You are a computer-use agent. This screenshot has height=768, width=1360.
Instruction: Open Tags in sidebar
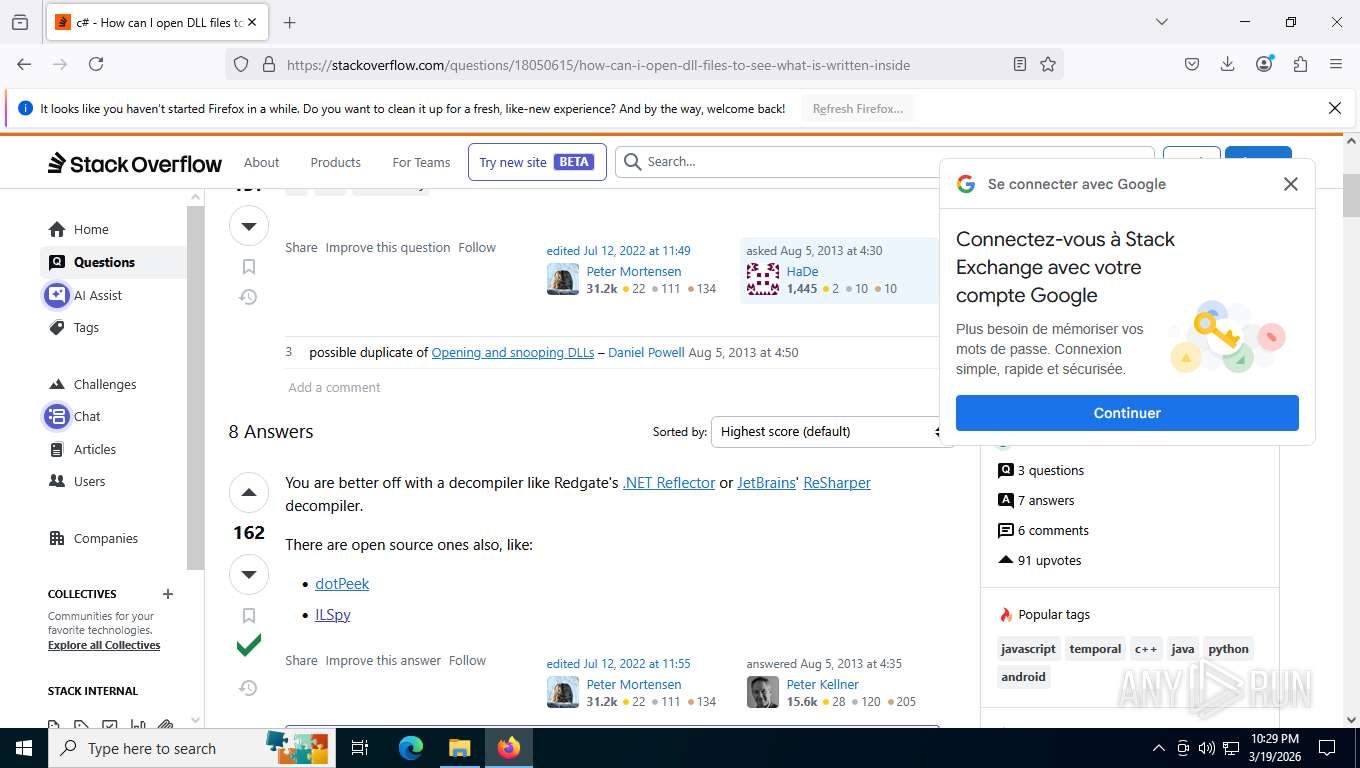click(x=75, y=327)
